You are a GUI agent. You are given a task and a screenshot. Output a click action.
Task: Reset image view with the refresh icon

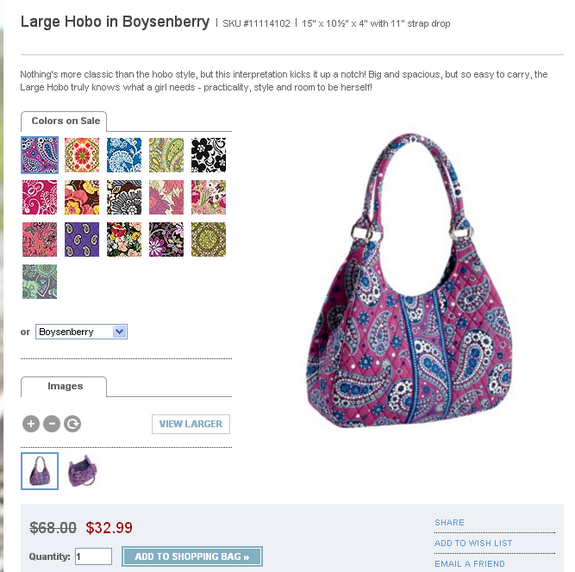pos(73,424)
